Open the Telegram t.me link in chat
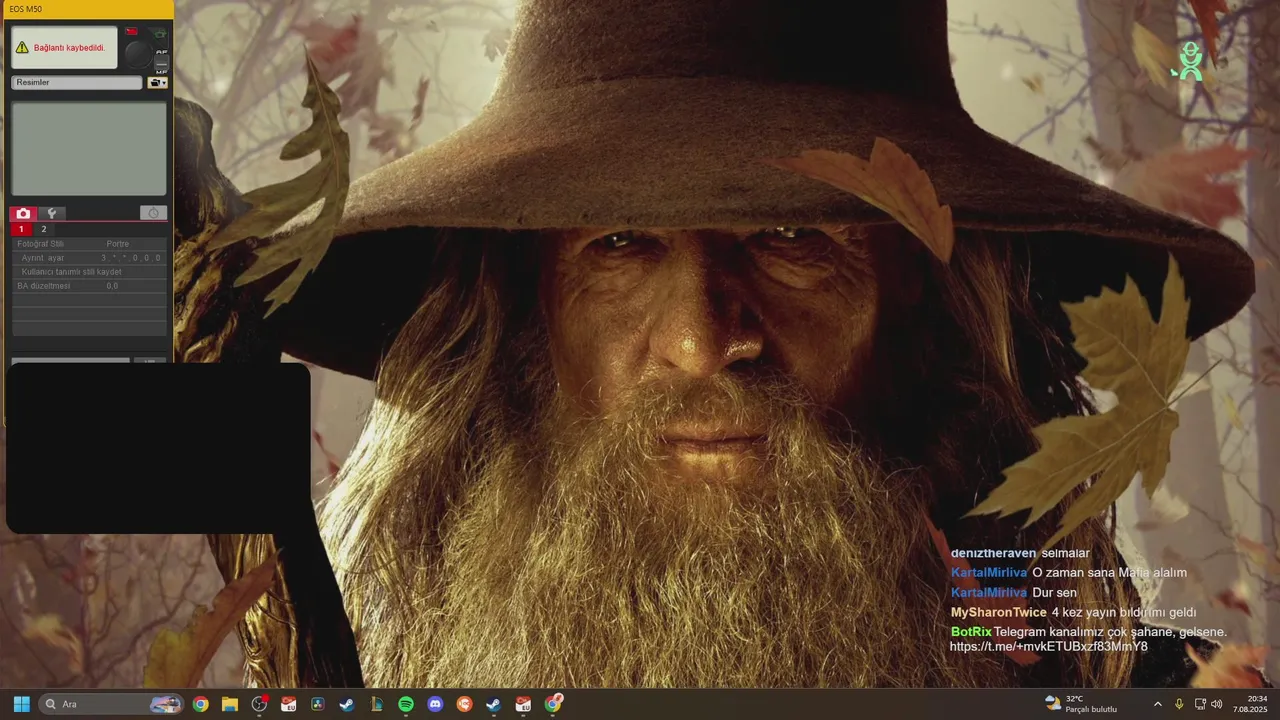Viewport: 1280px width, 720px height. point(1048,647)
